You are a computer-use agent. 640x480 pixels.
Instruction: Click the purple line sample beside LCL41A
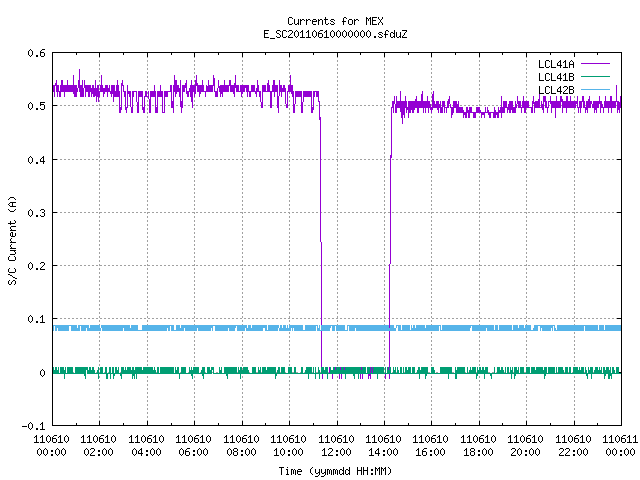[595, 64]
